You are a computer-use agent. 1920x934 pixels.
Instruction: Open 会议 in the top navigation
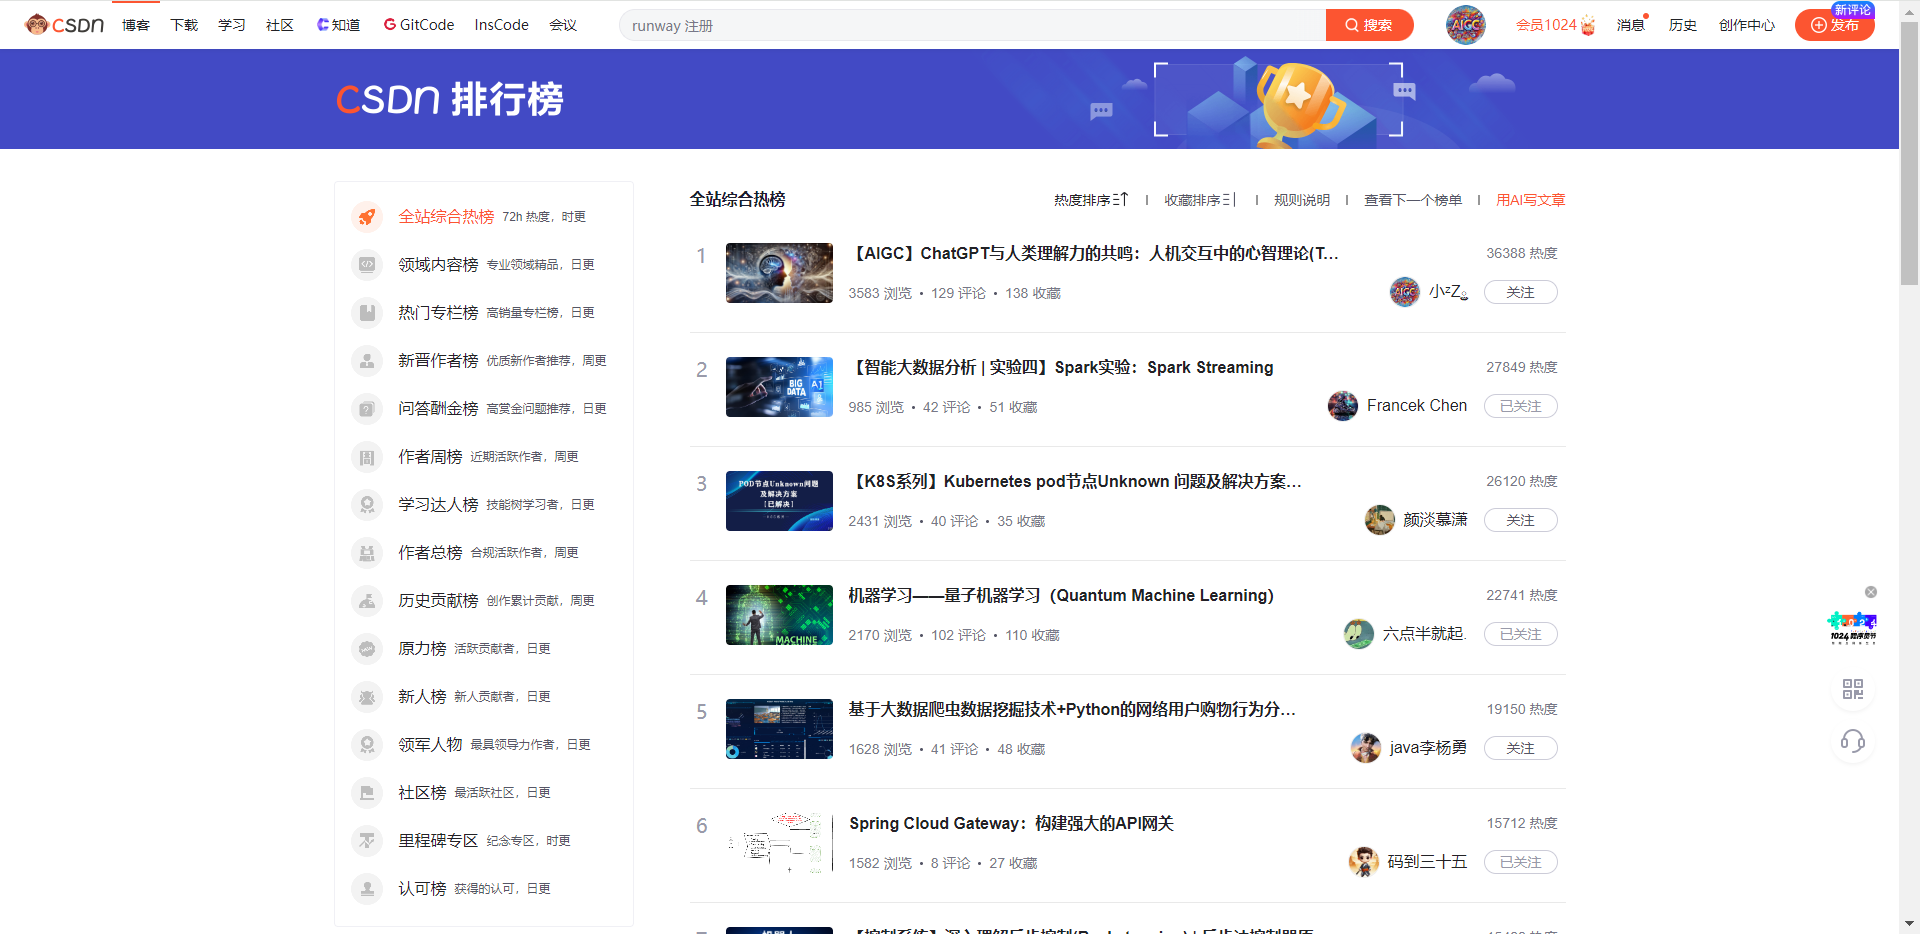[x=563, y=25]
